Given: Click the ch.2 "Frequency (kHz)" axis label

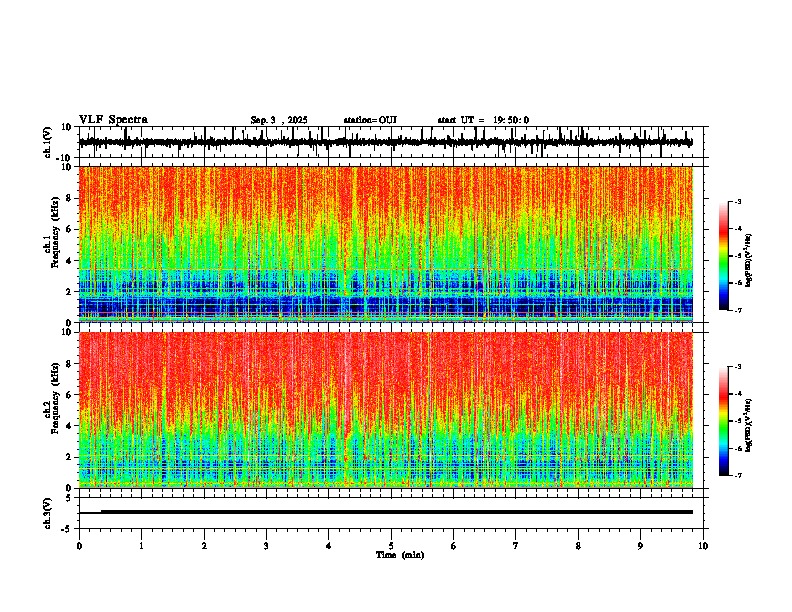Looking at the screenshot, I should [x=55, y=398].
